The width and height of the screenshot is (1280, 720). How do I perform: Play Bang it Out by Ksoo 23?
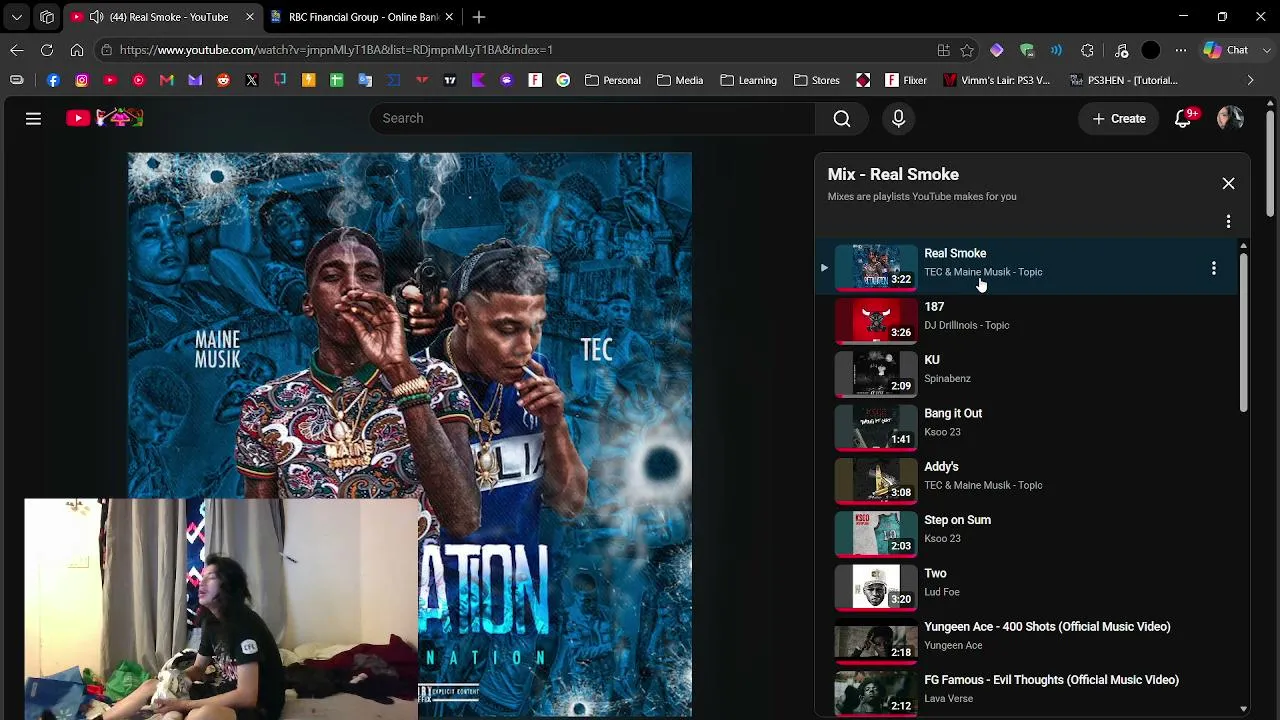1027,427
